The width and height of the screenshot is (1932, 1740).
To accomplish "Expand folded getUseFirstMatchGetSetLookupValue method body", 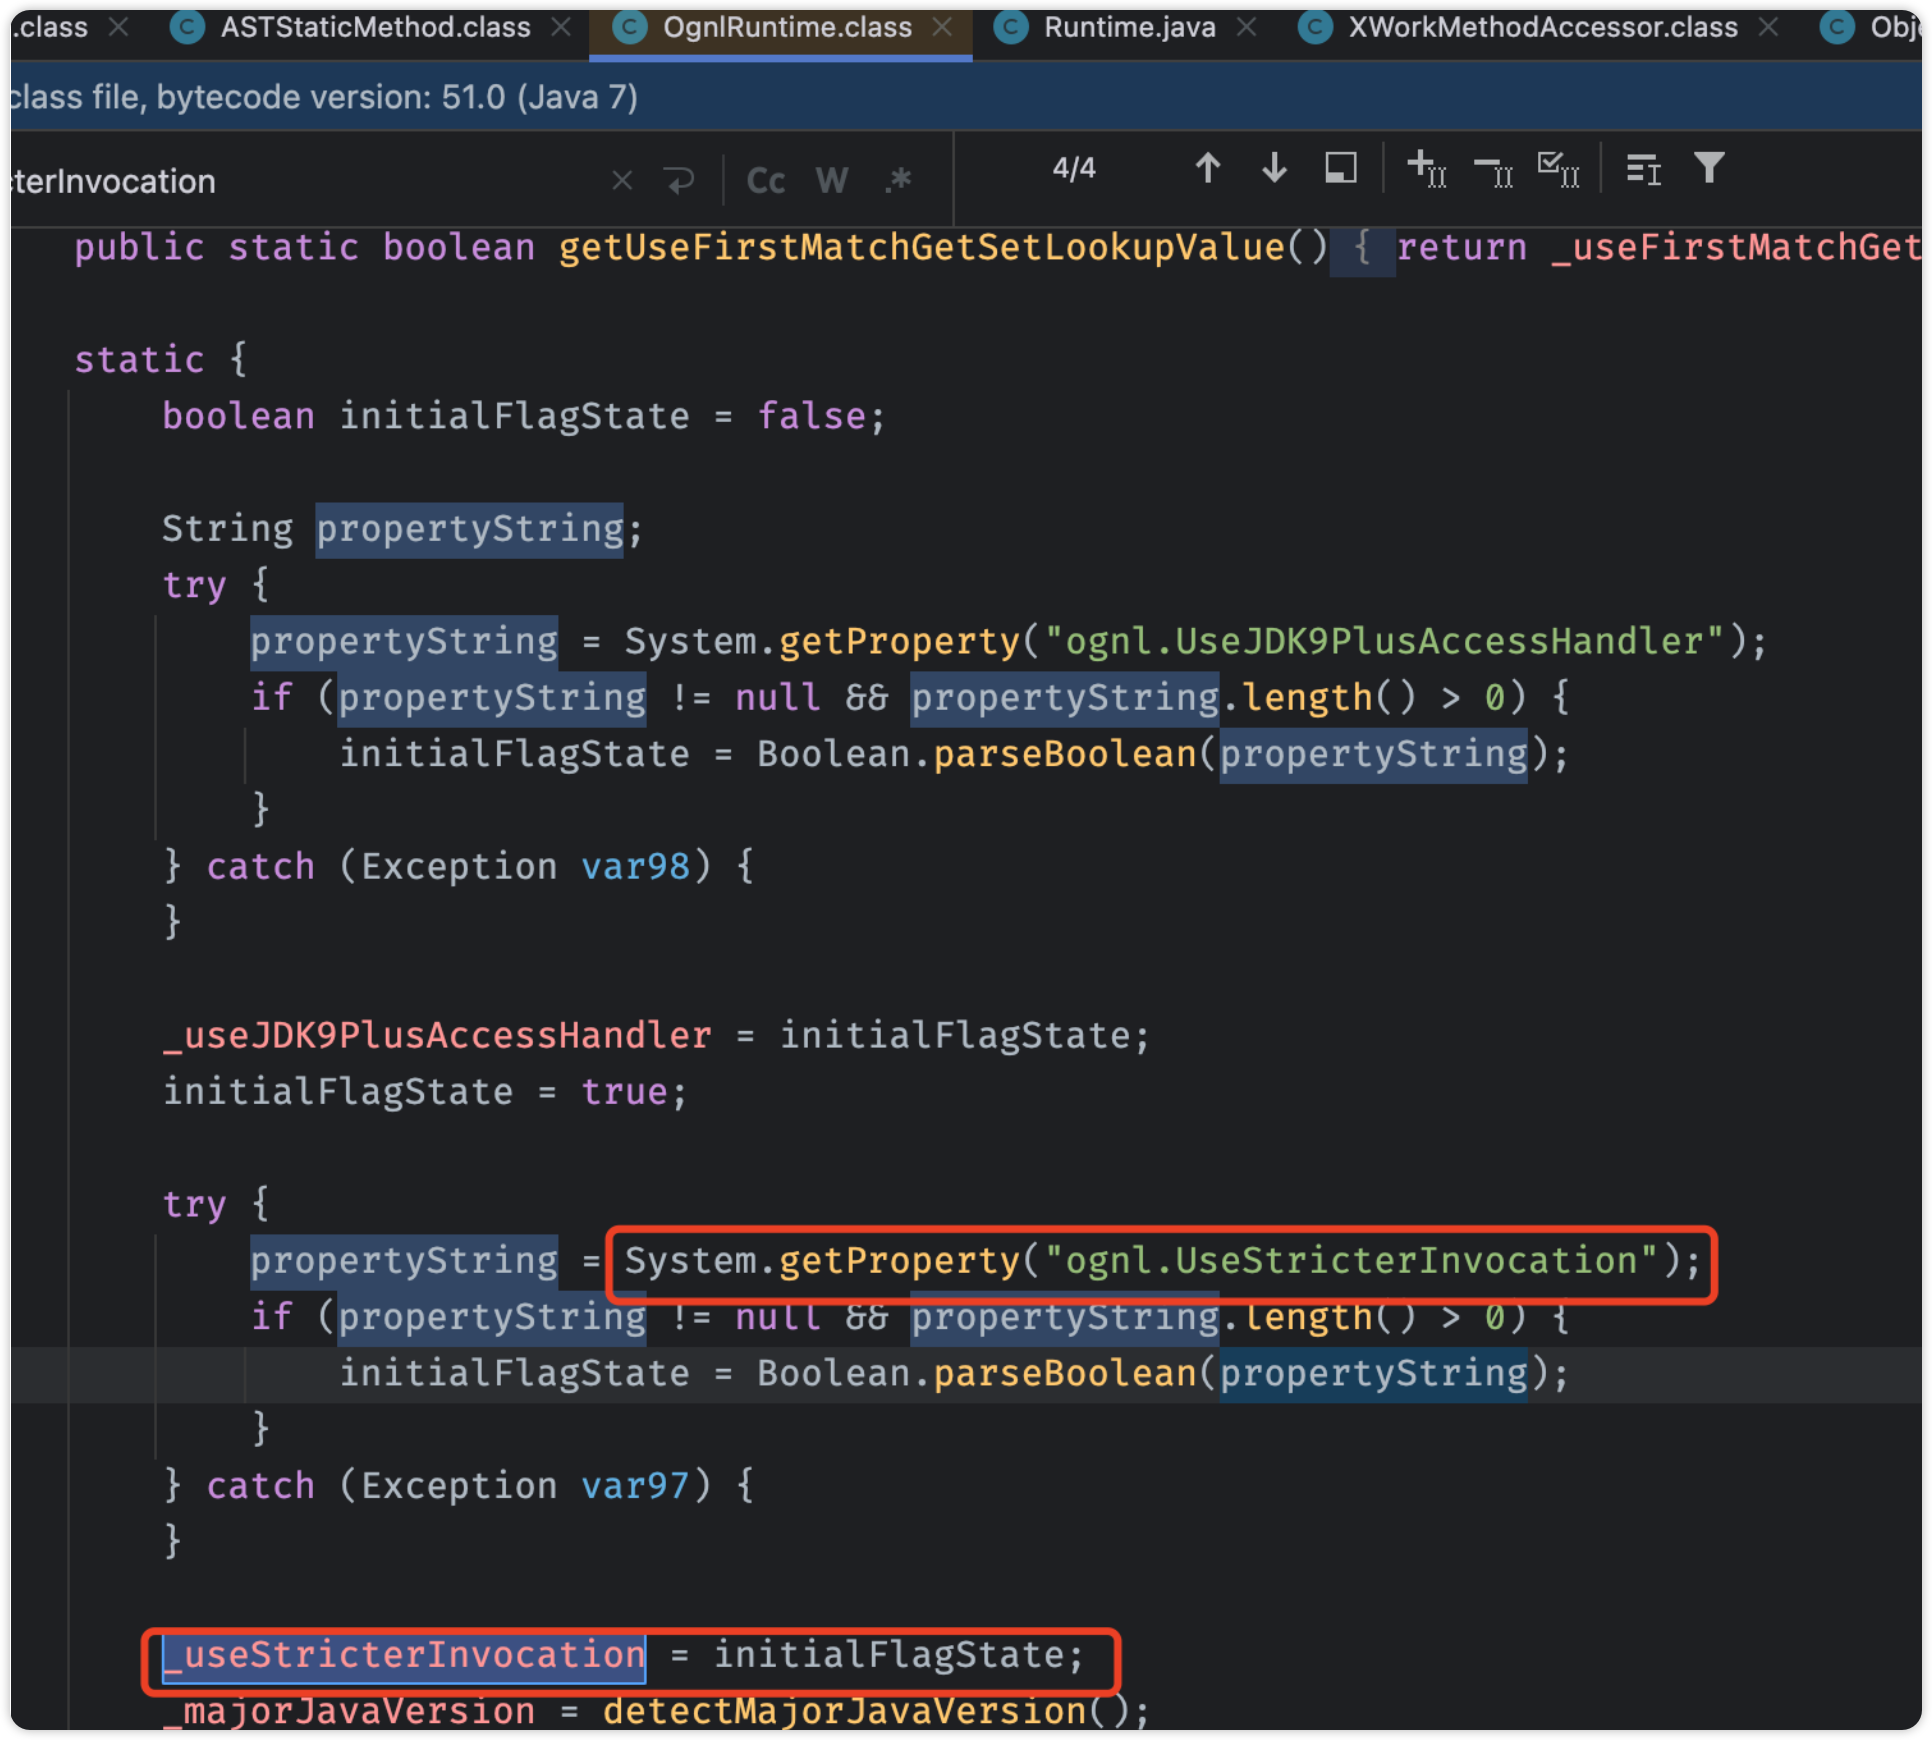I will (1362, 247).
